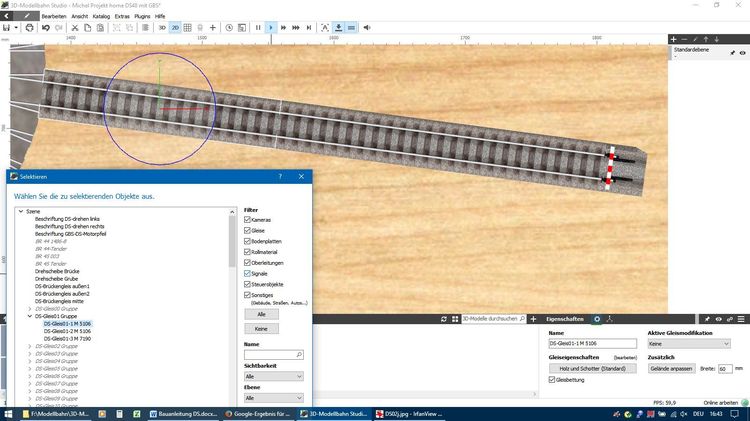Click the bearbeiten link next to Gleiseigenschaften

pos(625,358)
